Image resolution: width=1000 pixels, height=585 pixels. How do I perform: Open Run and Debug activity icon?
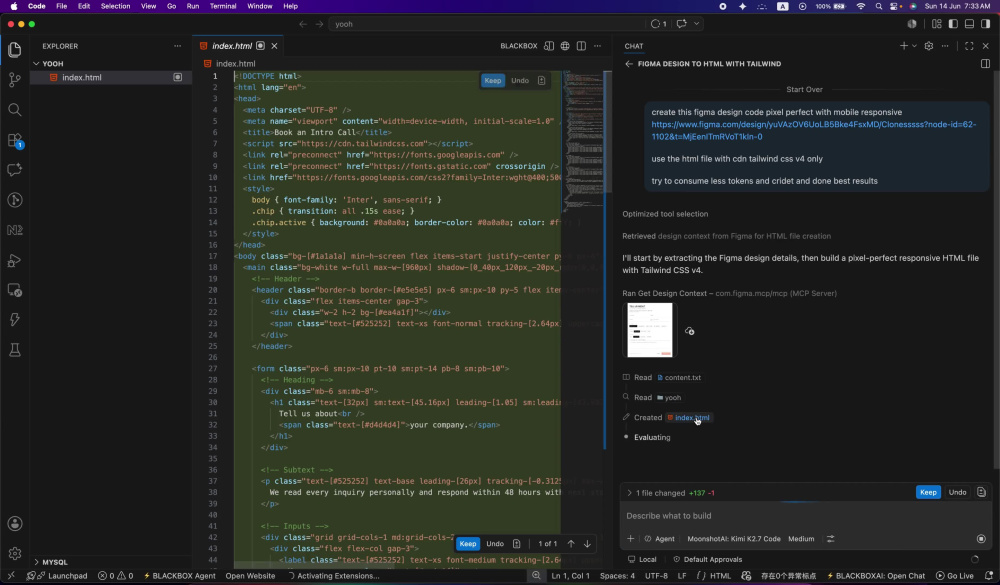[15, 260]
